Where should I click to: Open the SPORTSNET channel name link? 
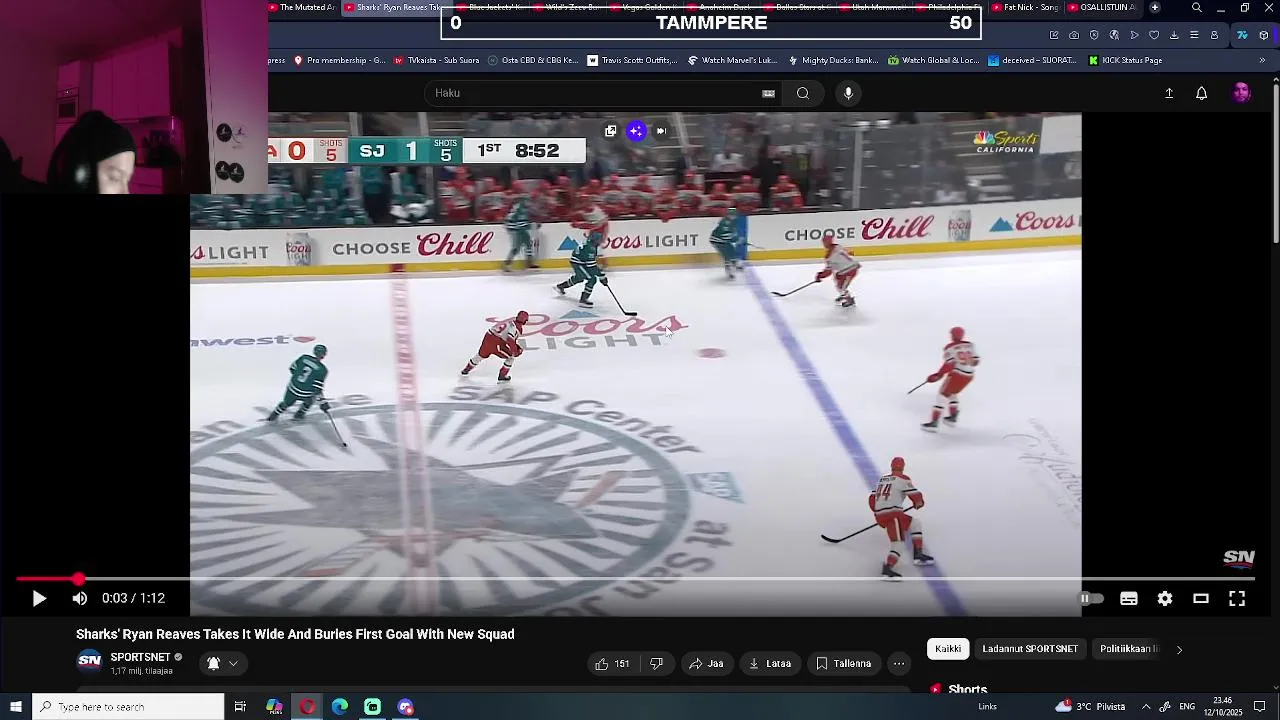[140, 657]
